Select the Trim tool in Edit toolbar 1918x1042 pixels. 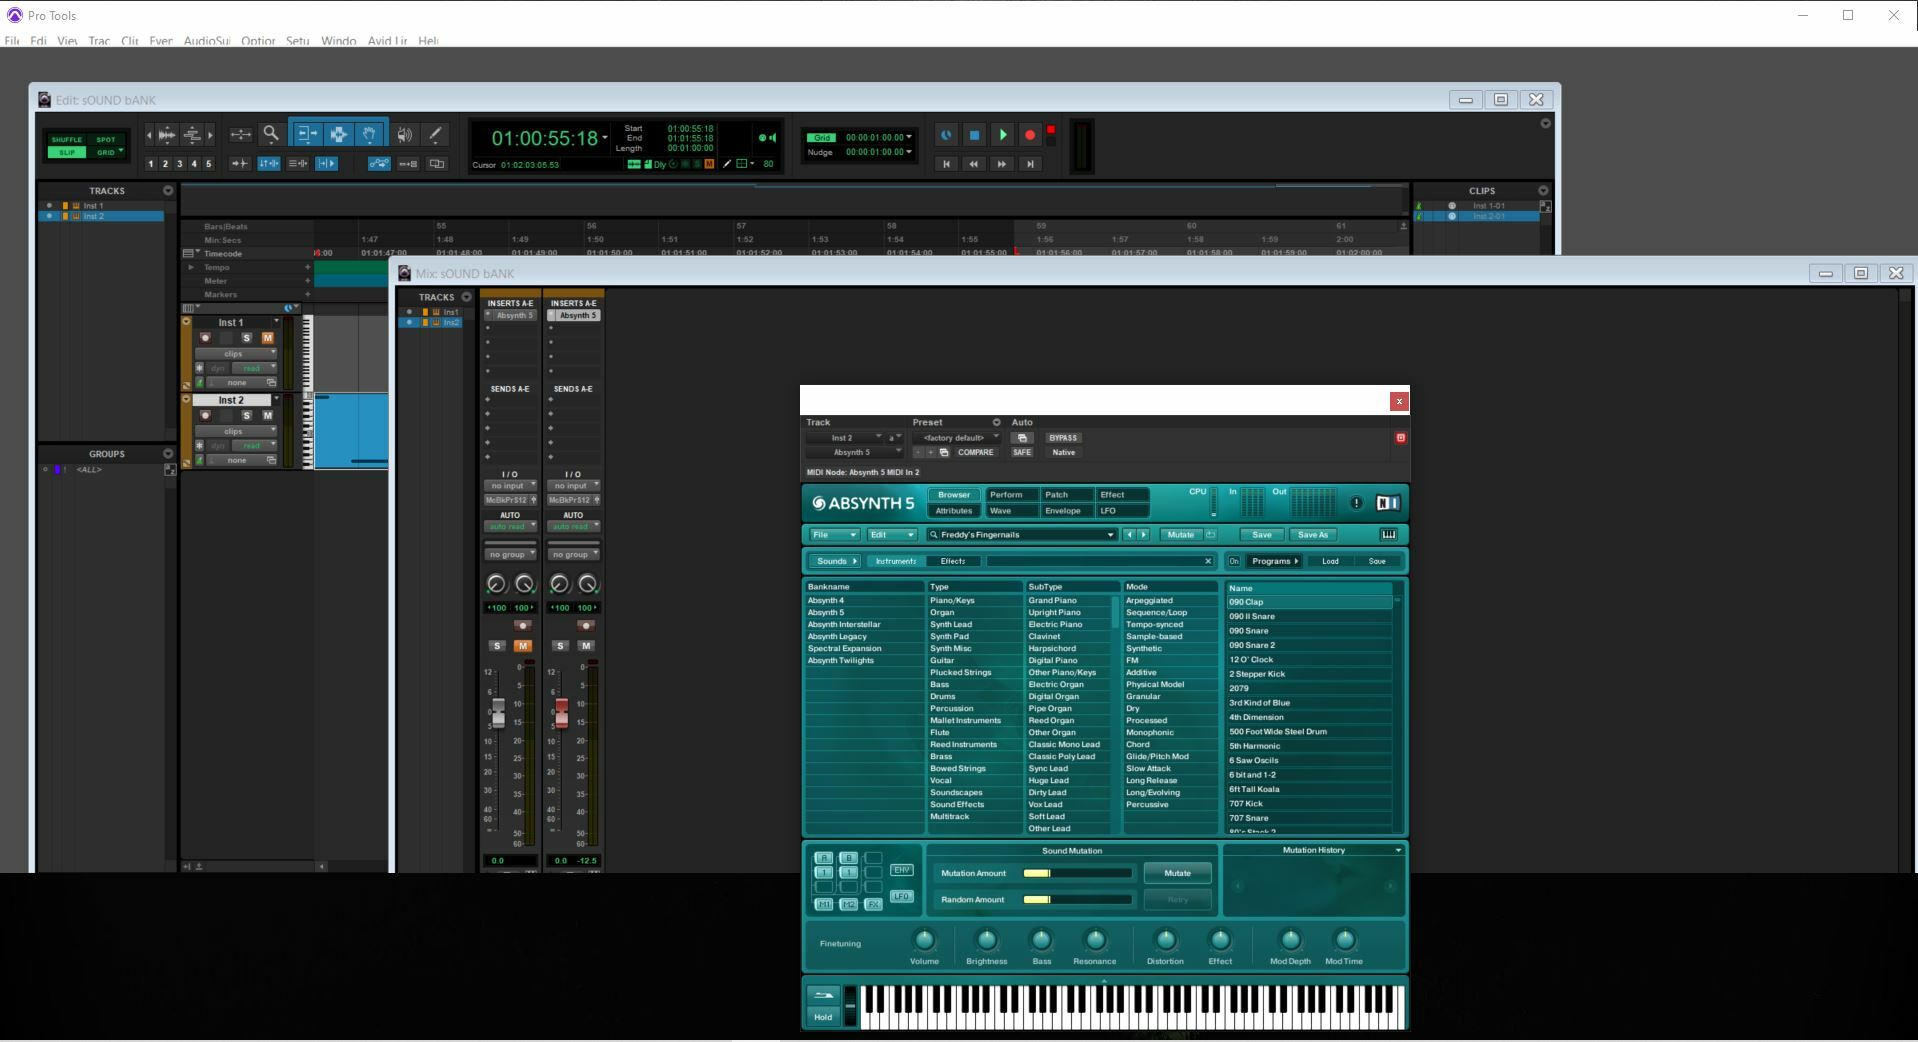306,134
